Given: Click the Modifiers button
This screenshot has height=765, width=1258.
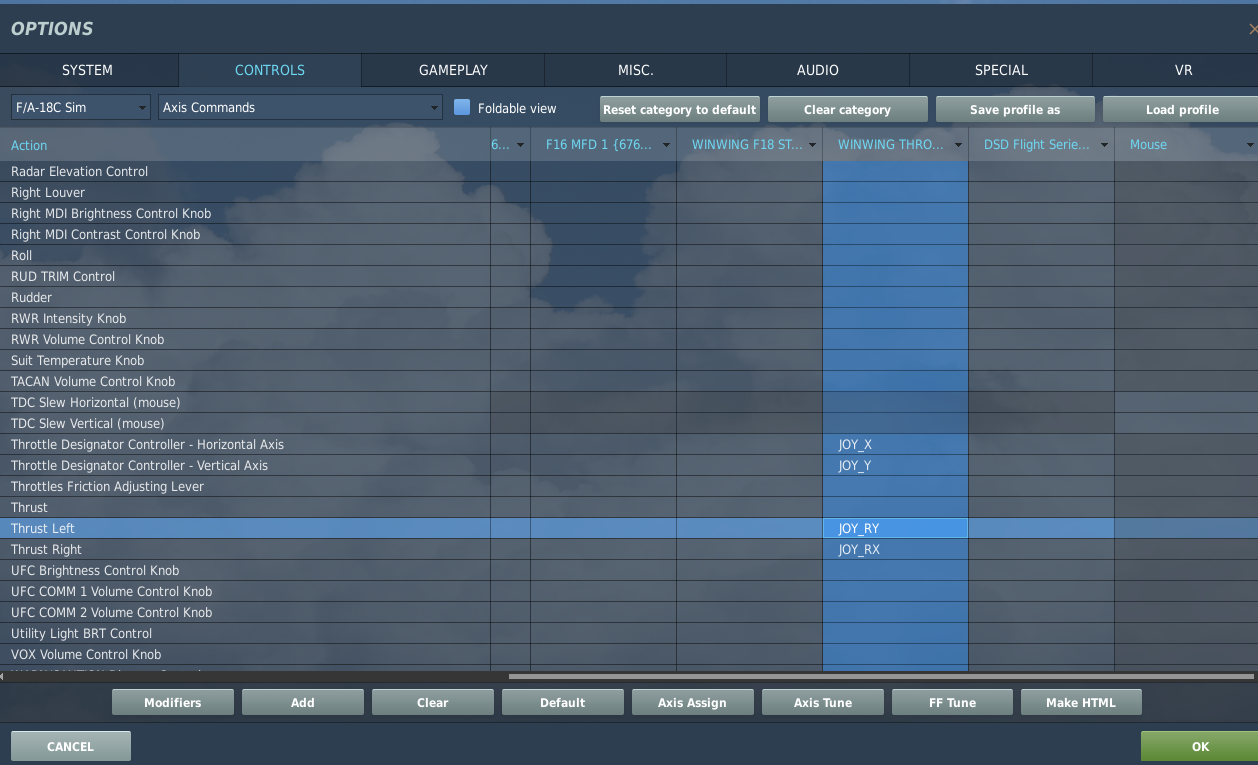Looking at the screenshot, I should pyautogui.click(x=173, y=702).
